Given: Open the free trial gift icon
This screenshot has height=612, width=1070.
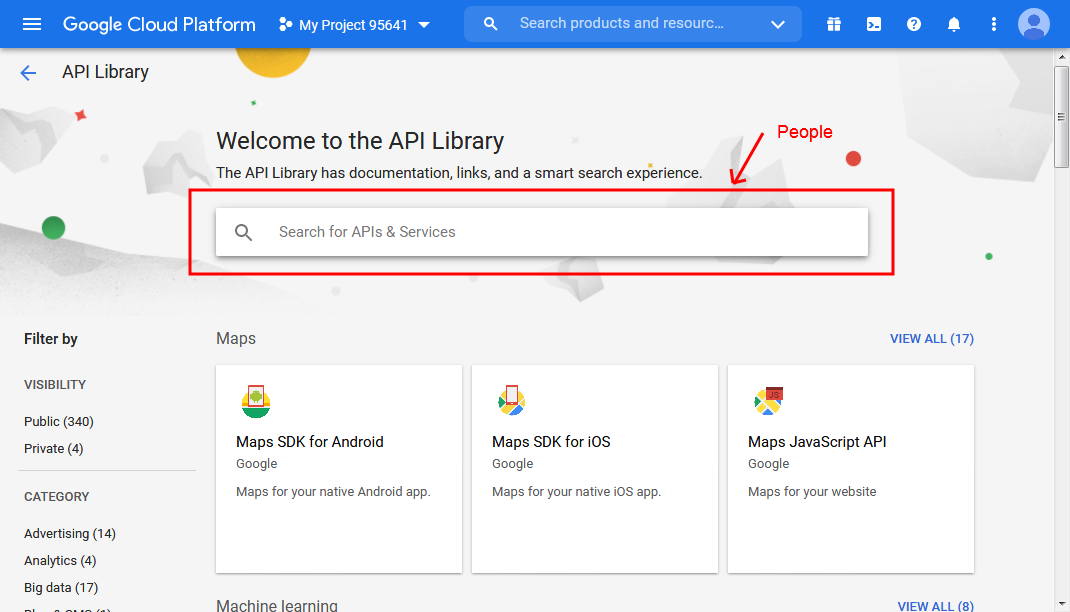Looking at the screenshot, I should coord(834,25).
